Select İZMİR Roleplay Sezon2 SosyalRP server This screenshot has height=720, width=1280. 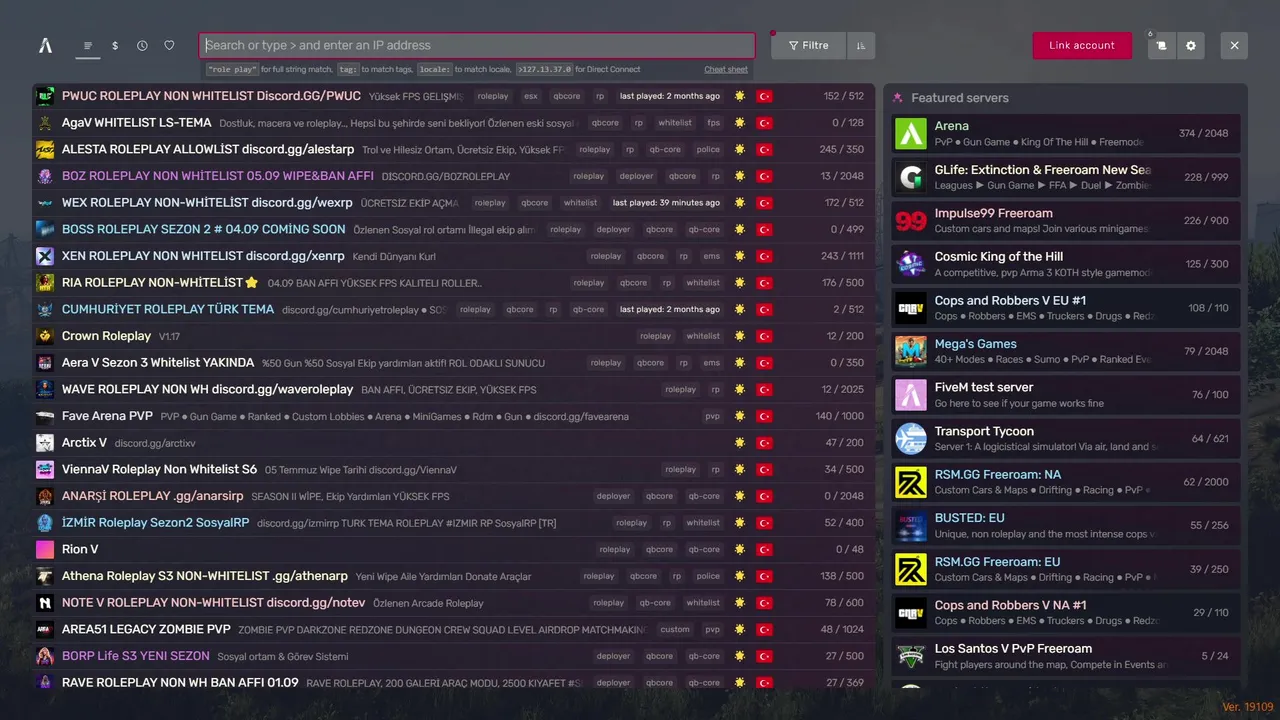click(454, 522)
